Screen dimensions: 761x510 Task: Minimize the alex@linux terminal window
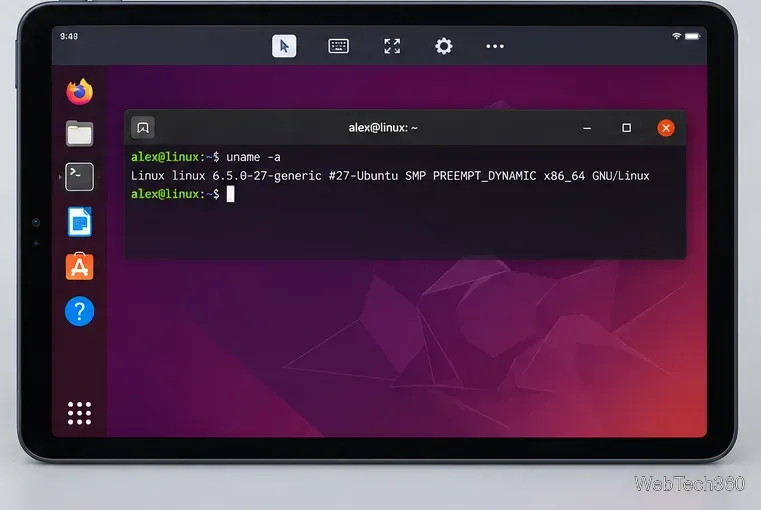coord(587,128)
